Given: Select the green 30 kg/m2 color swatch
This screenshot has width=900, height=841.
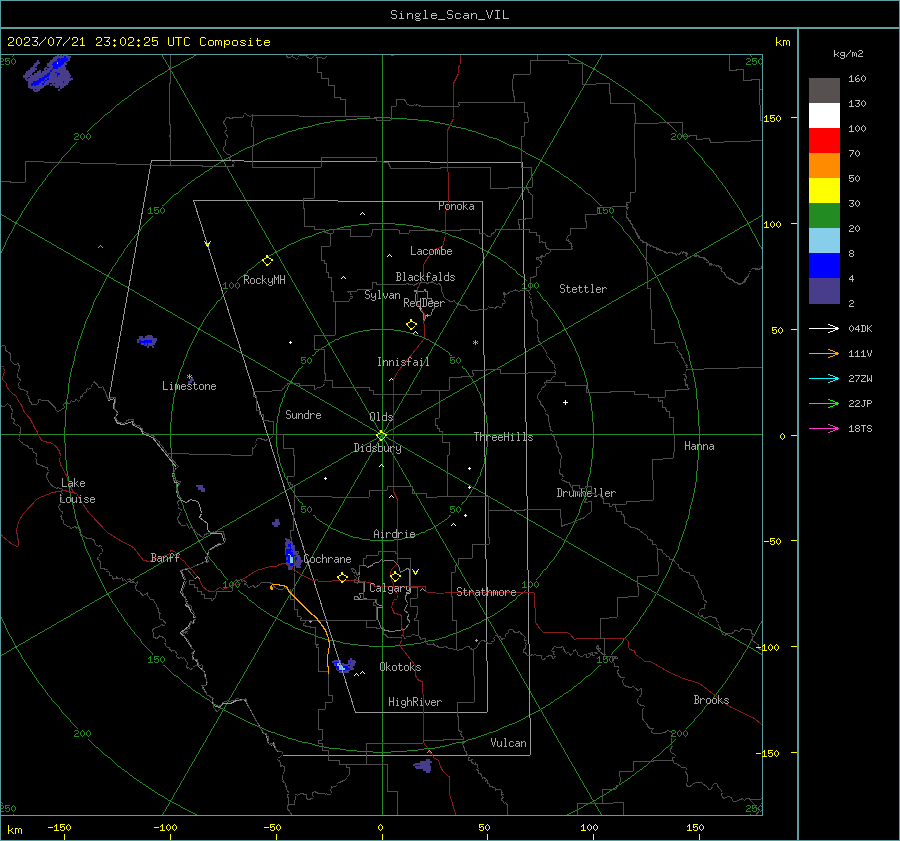Looking at the screenshot, I should coord(824,216).
